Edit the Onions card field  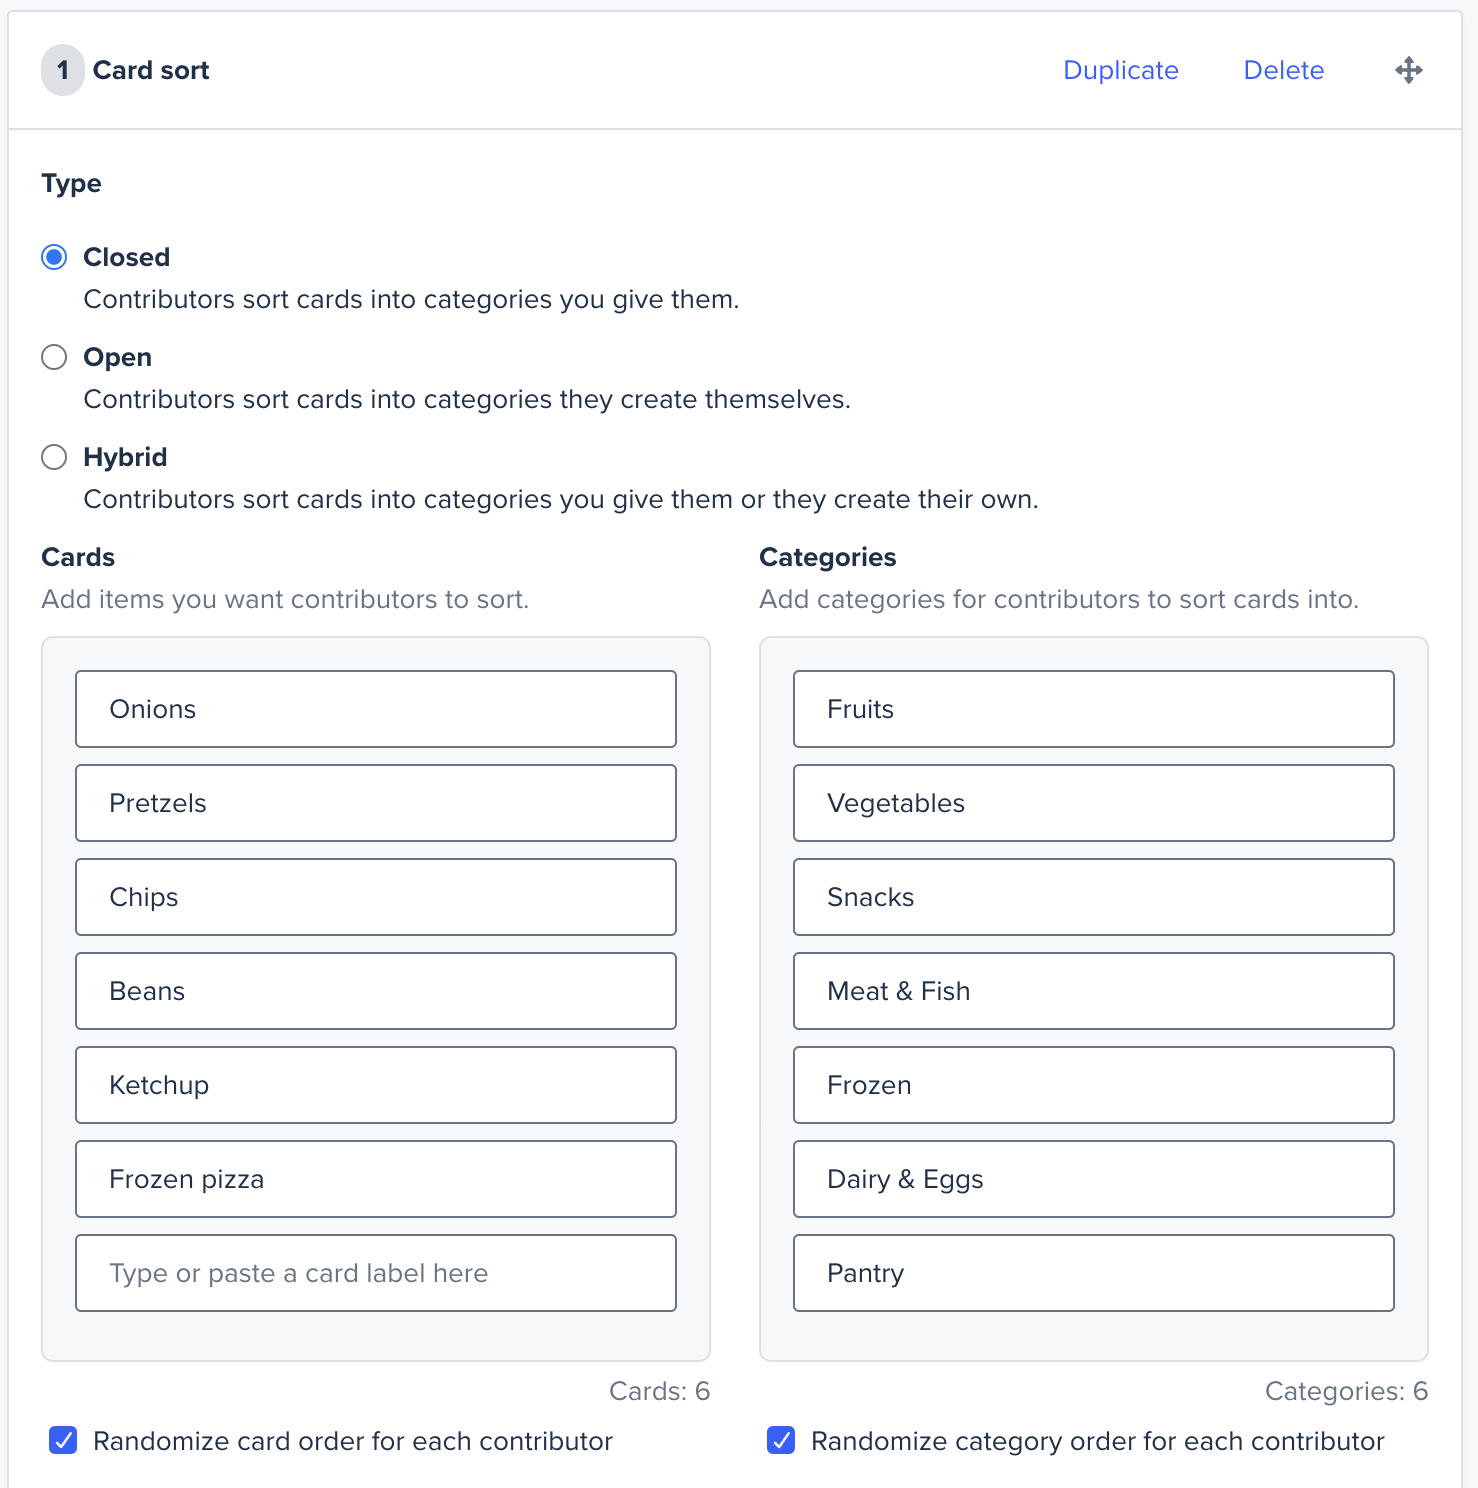click(376, 709)
